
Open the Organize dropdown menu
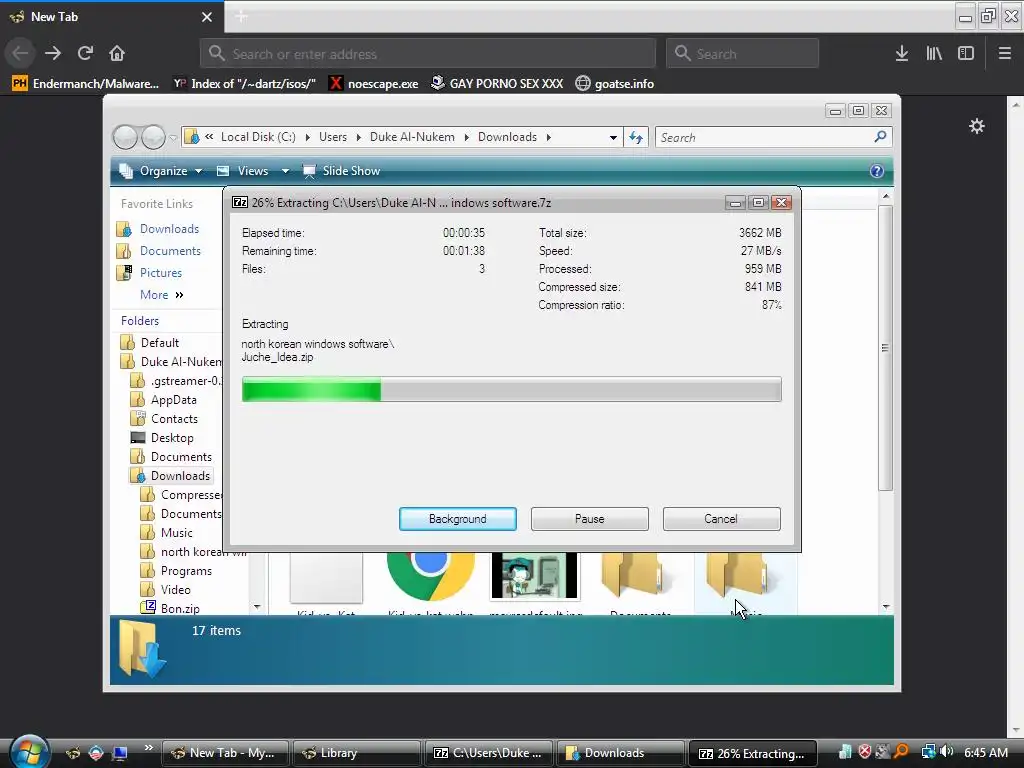(161, 171)
